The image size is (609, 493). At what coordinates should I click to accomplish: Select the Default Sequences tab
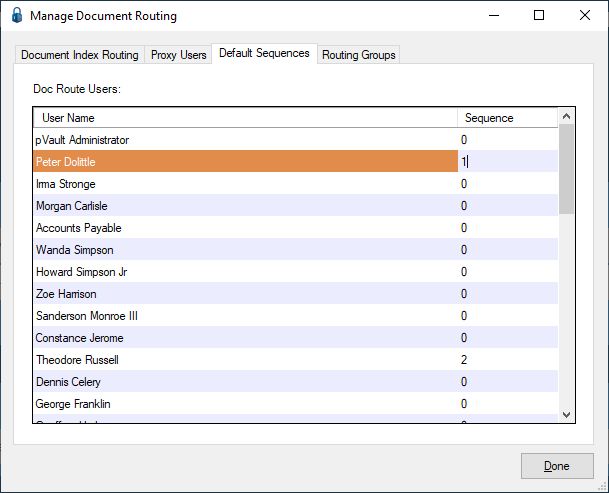(264, 53)
